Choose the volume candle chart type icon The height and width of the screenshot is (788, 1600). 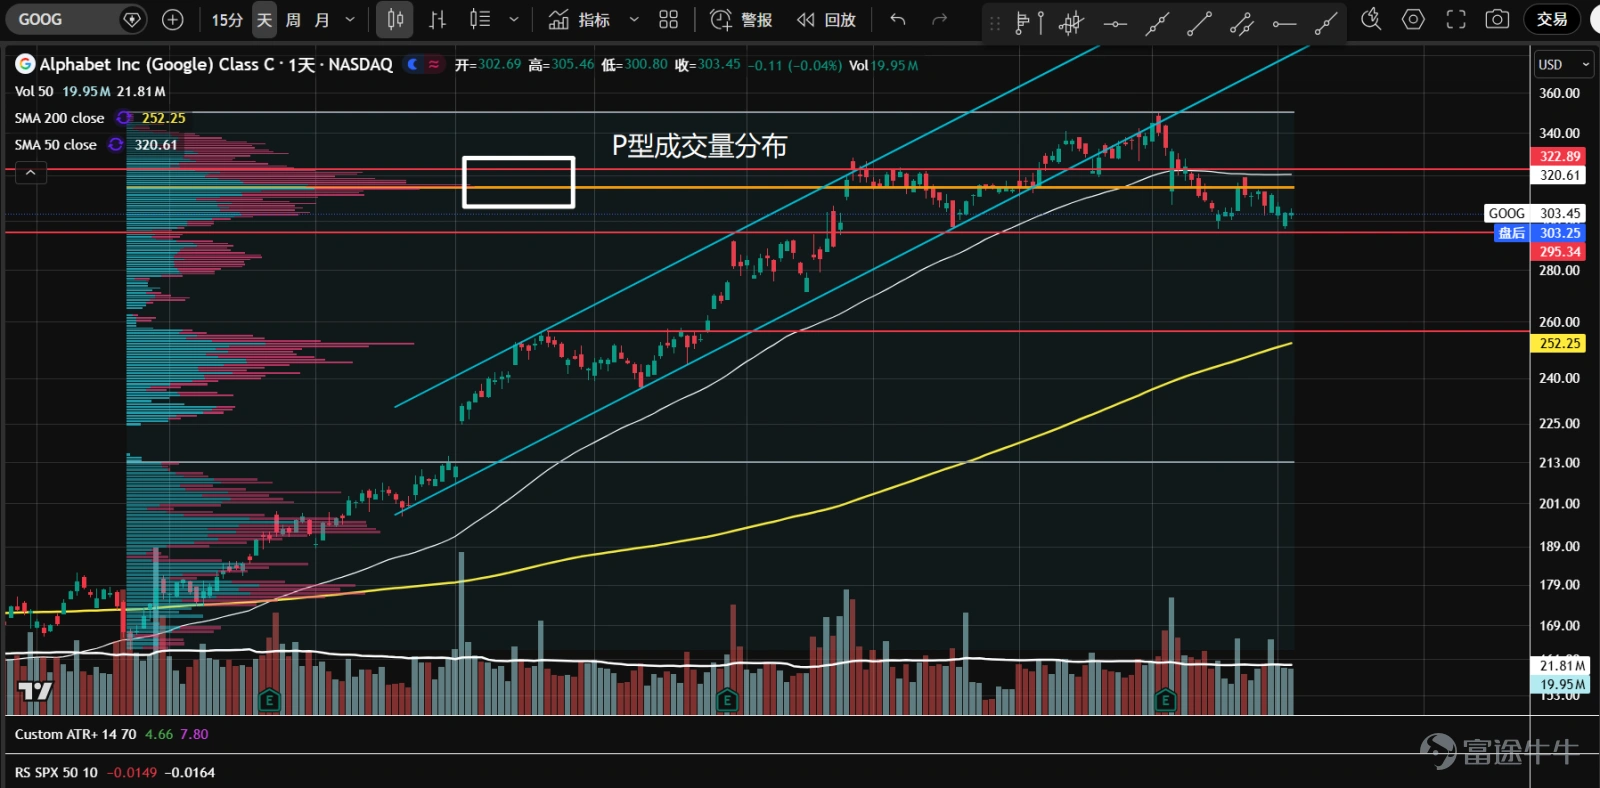481,20
